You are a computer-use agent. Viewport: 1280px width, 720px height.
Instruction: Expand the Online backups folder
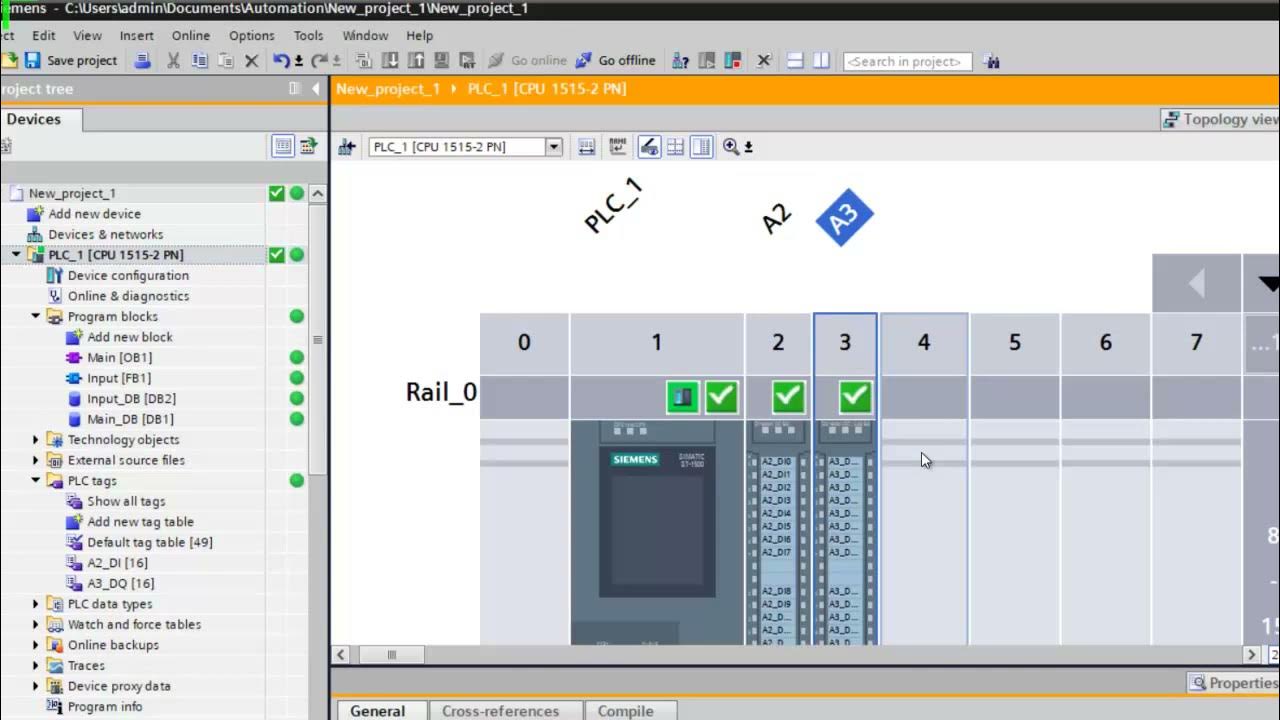pos(35,645)
